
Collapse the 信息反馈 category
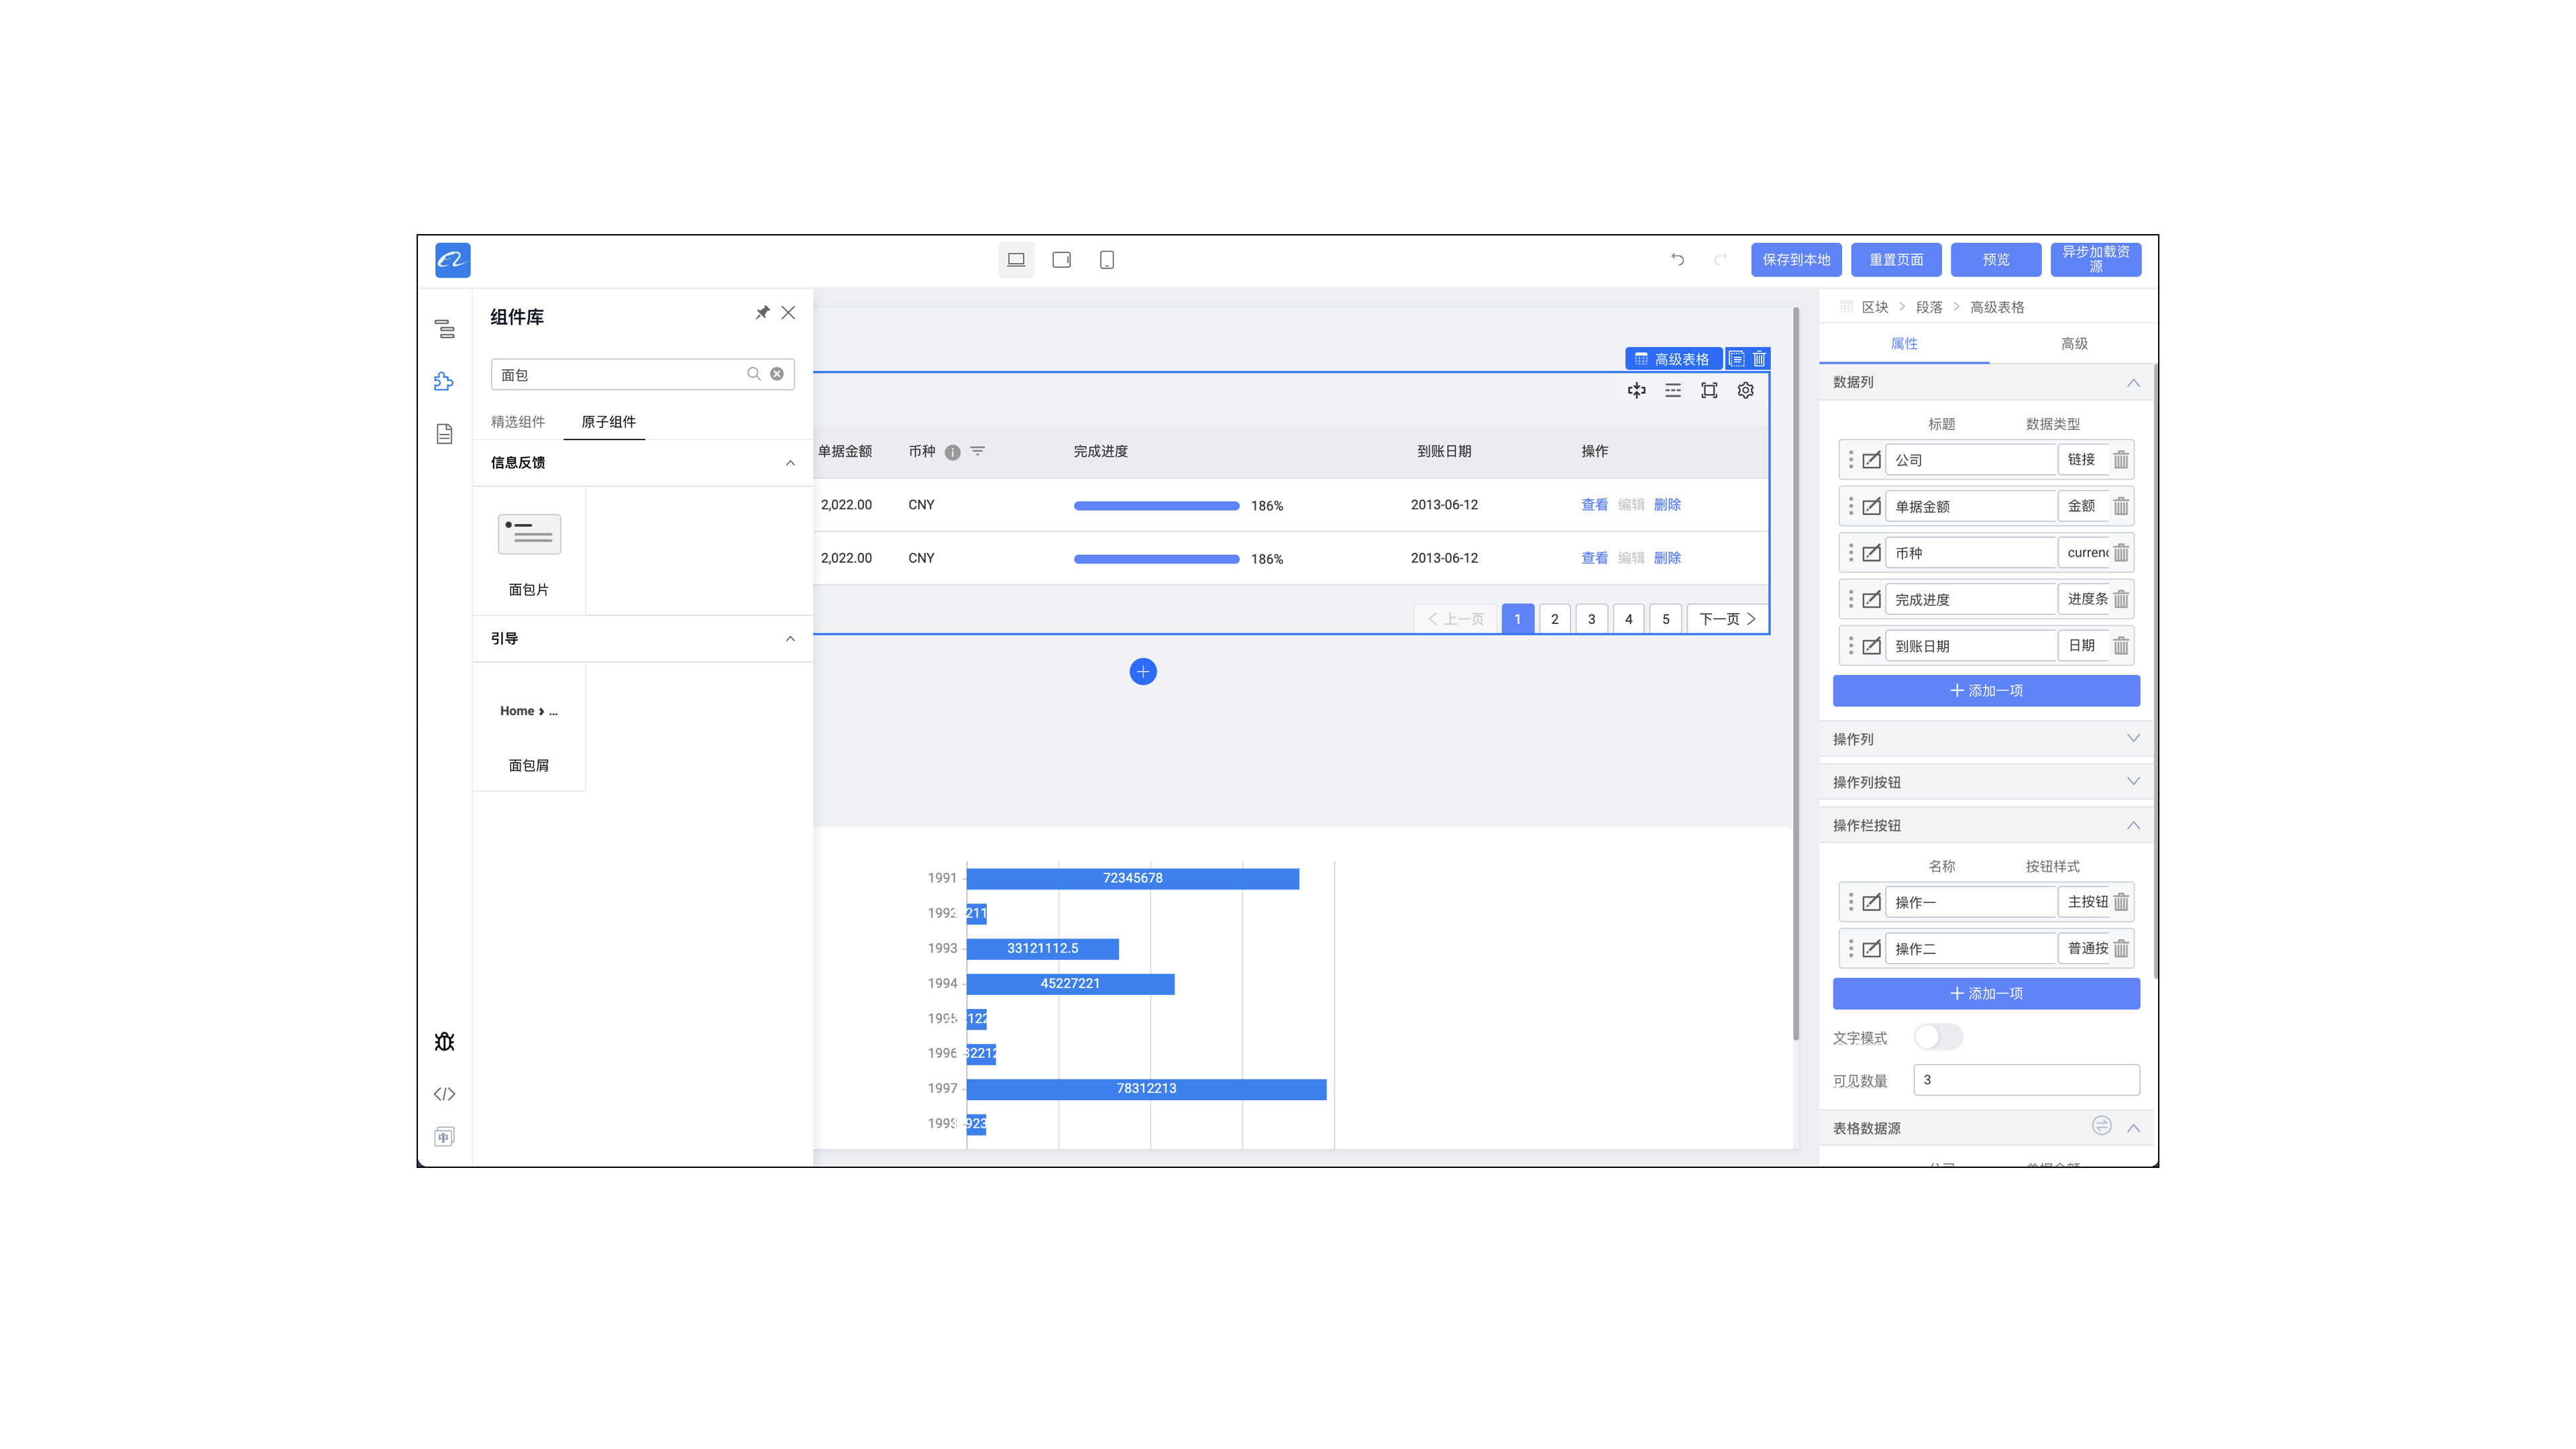pos(790,463)
